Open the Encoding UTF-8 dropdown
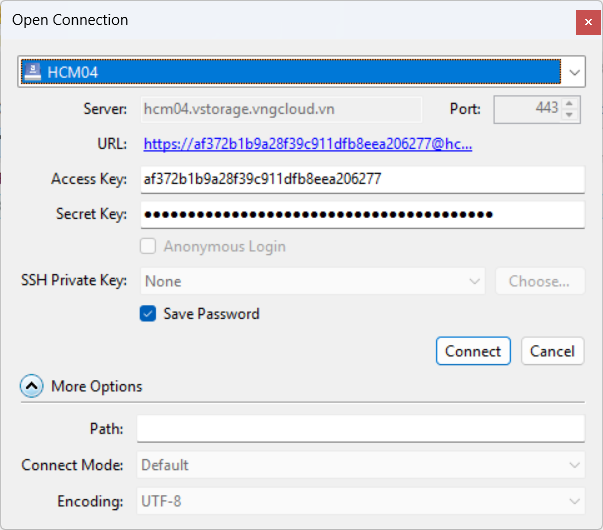 [x=360, y=501]
